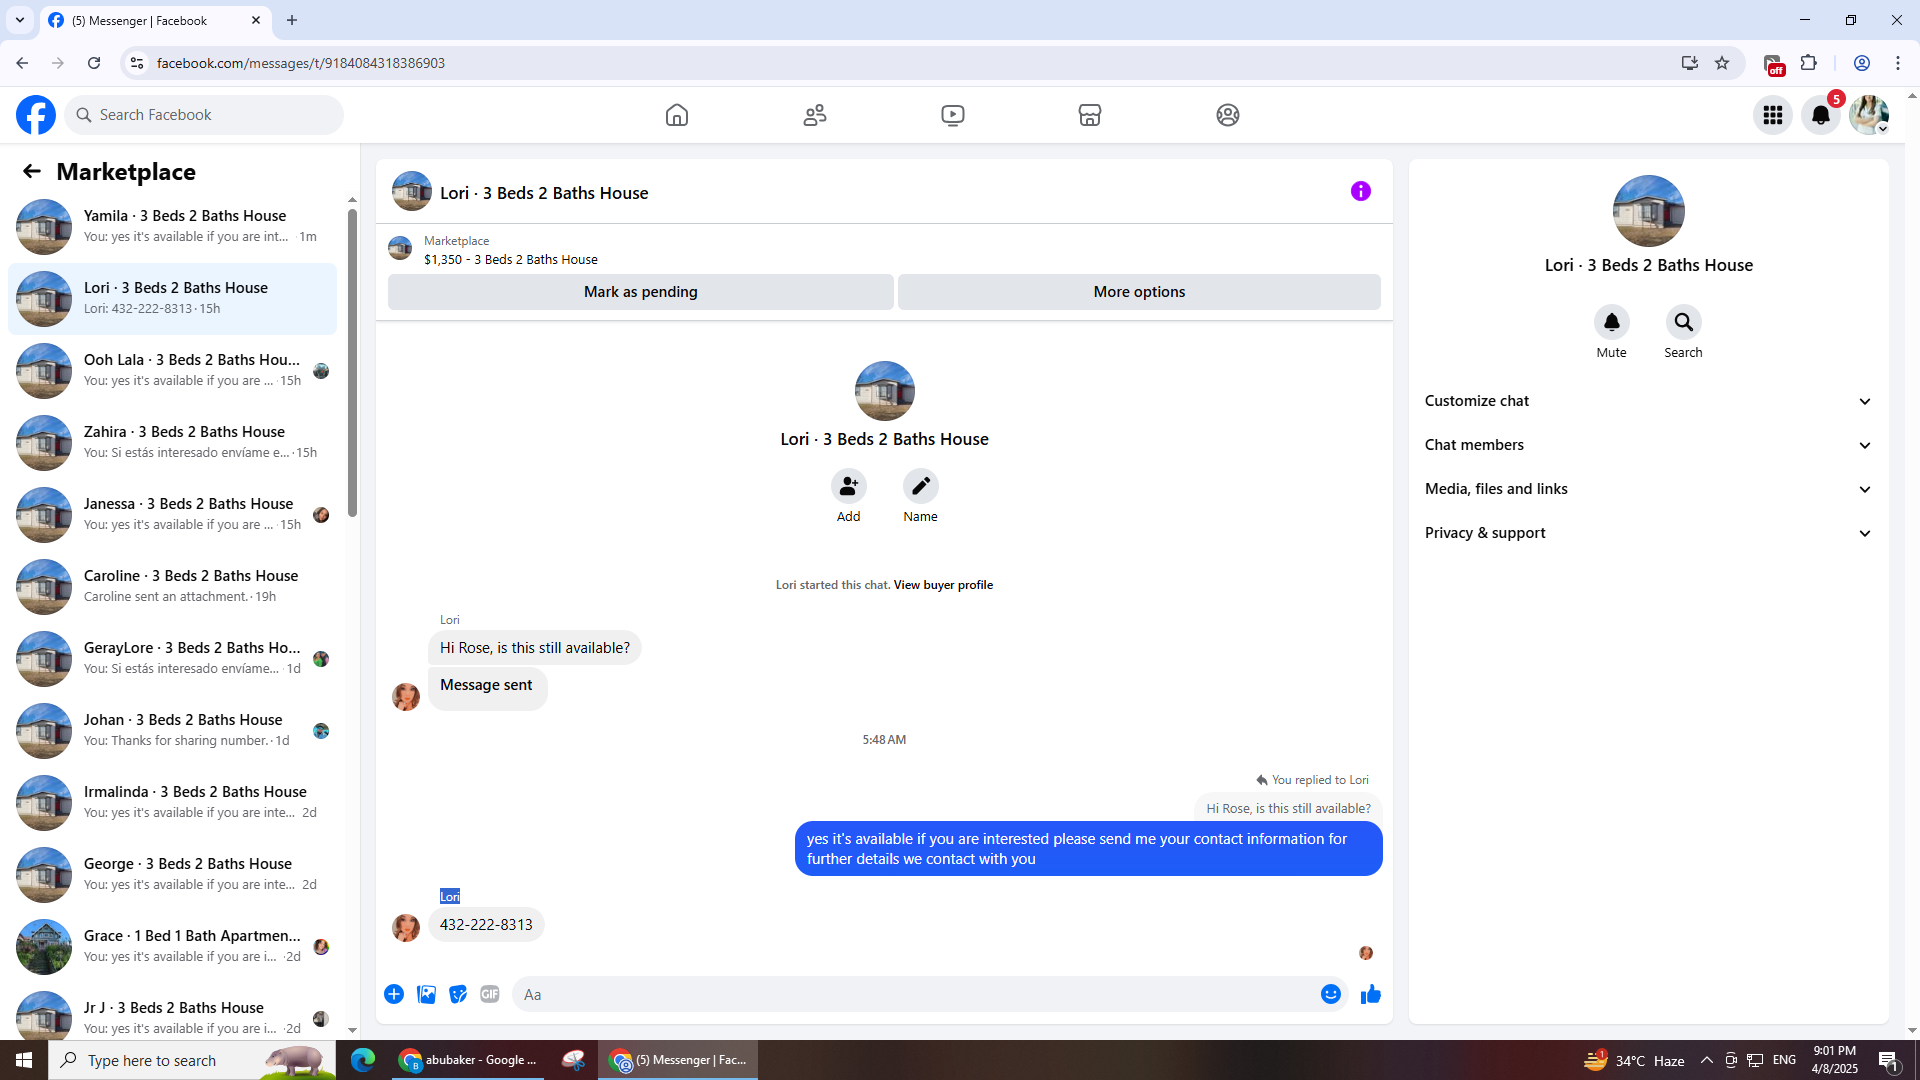Open the Friends tab icon

pos(815,115)
